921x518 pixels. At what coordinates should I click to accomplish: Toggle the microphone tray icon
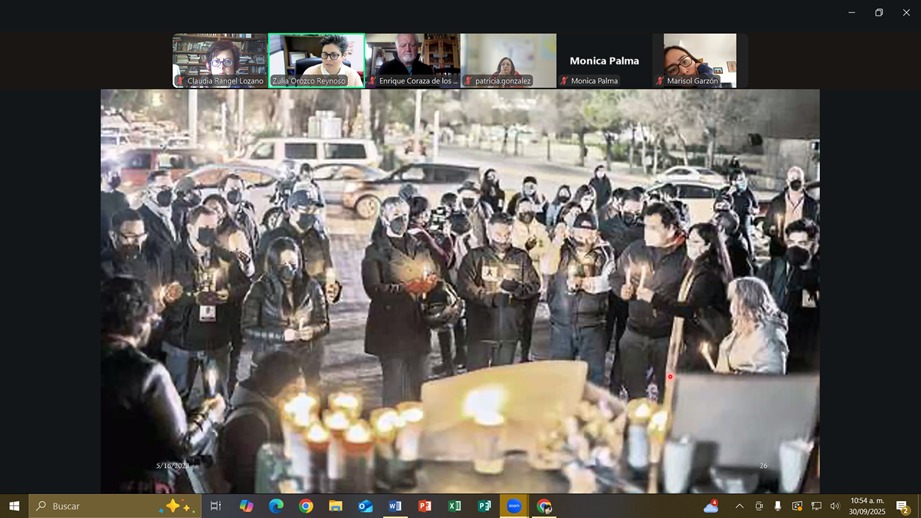tap(777, 506)
